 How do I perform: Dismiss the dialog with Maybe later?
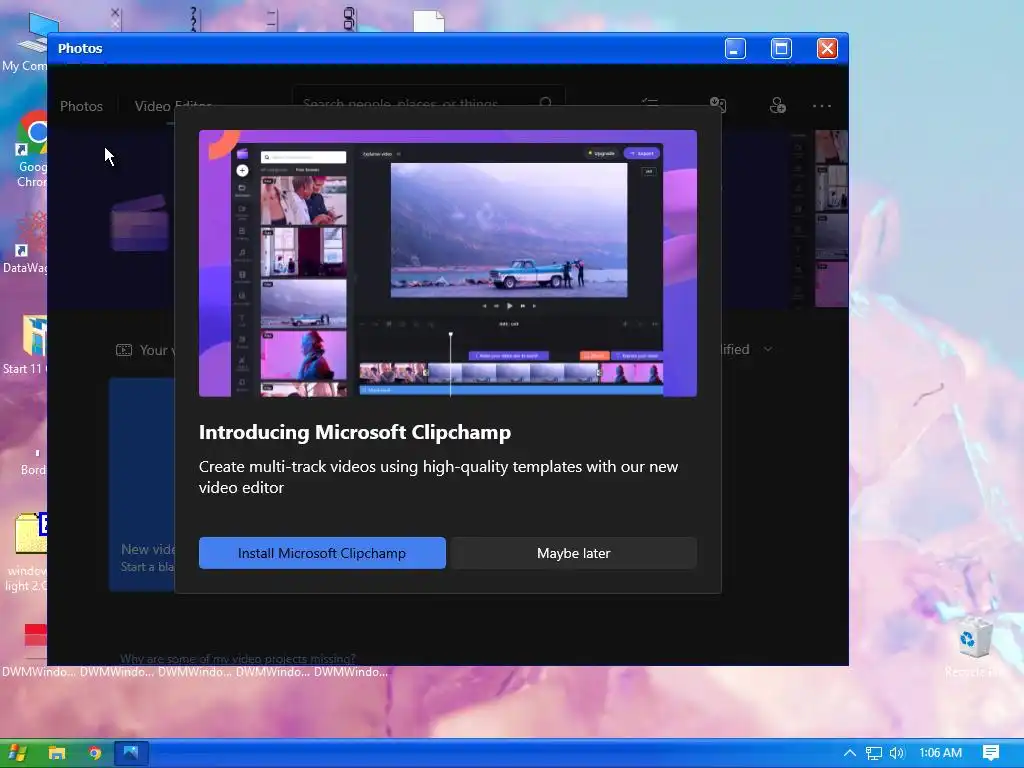(573, 553)
